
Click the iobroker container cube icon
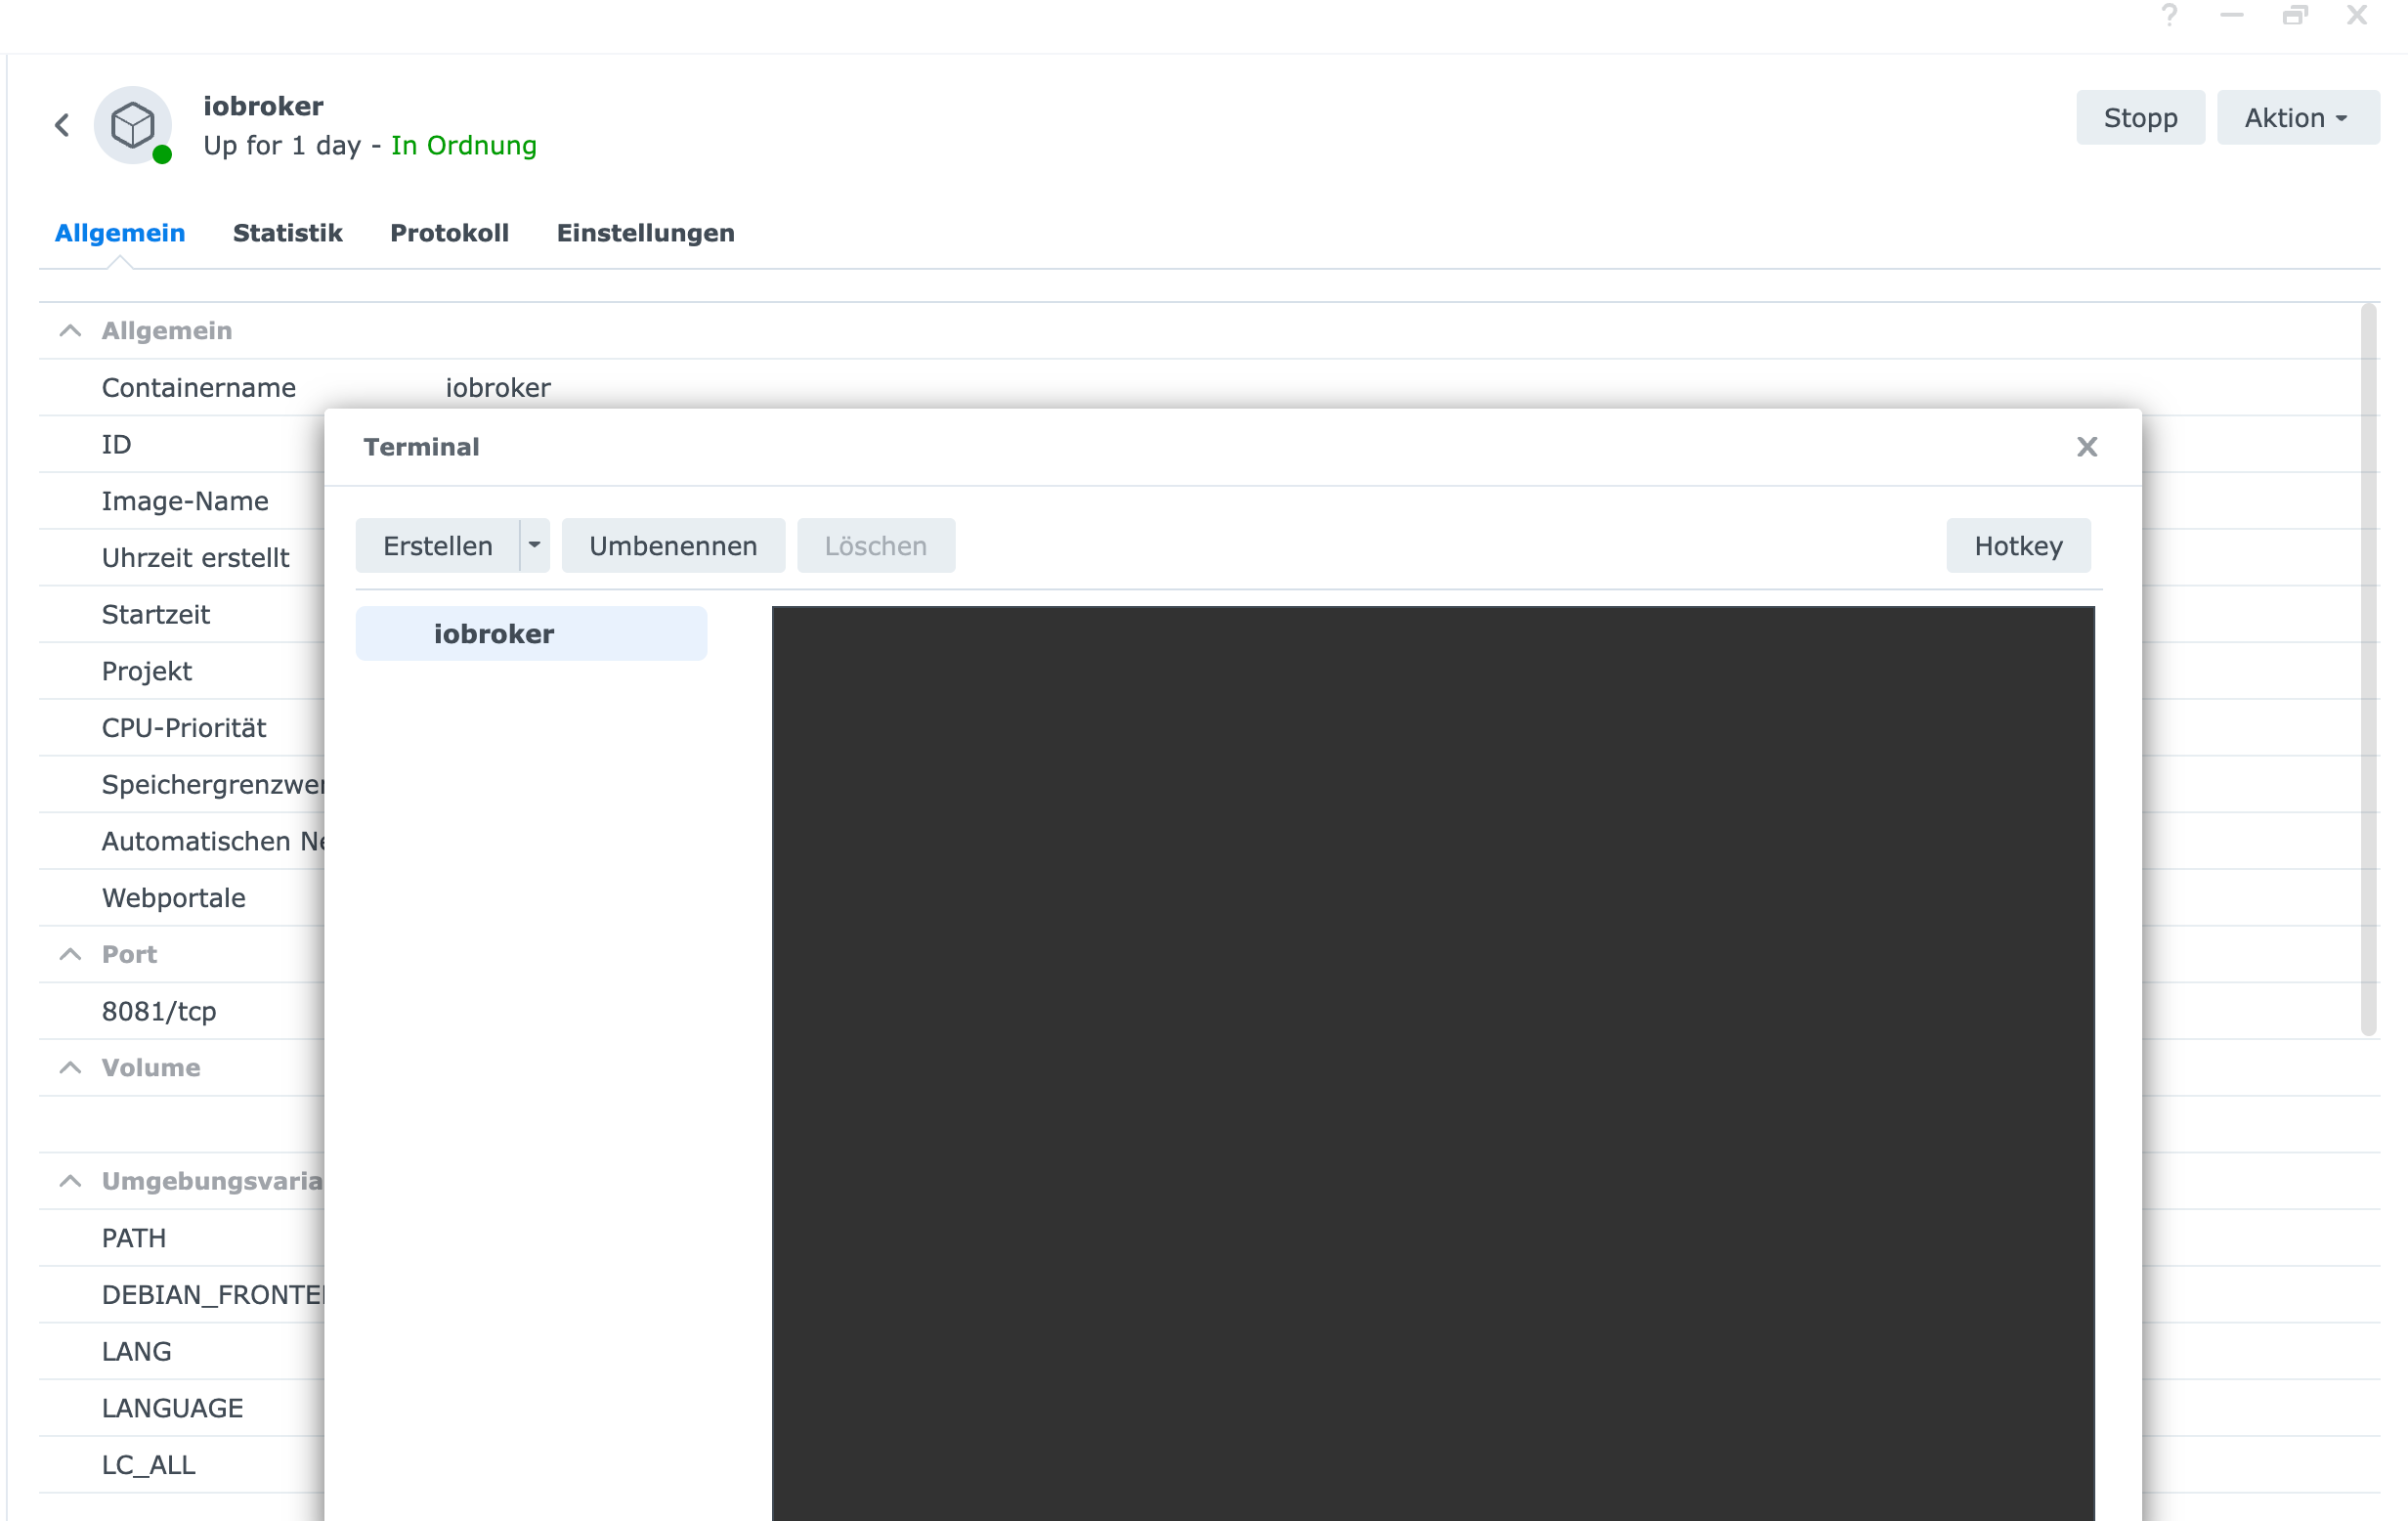(133, 125)
